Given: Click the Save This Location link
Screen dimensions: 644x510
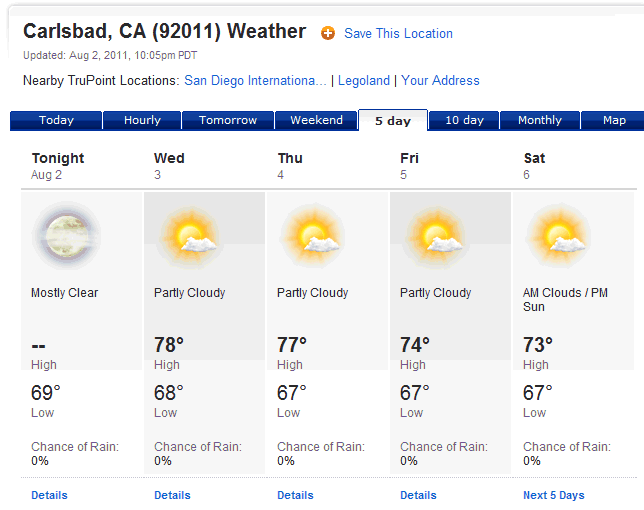Looking at the screenshot, I should coord(398,33).
